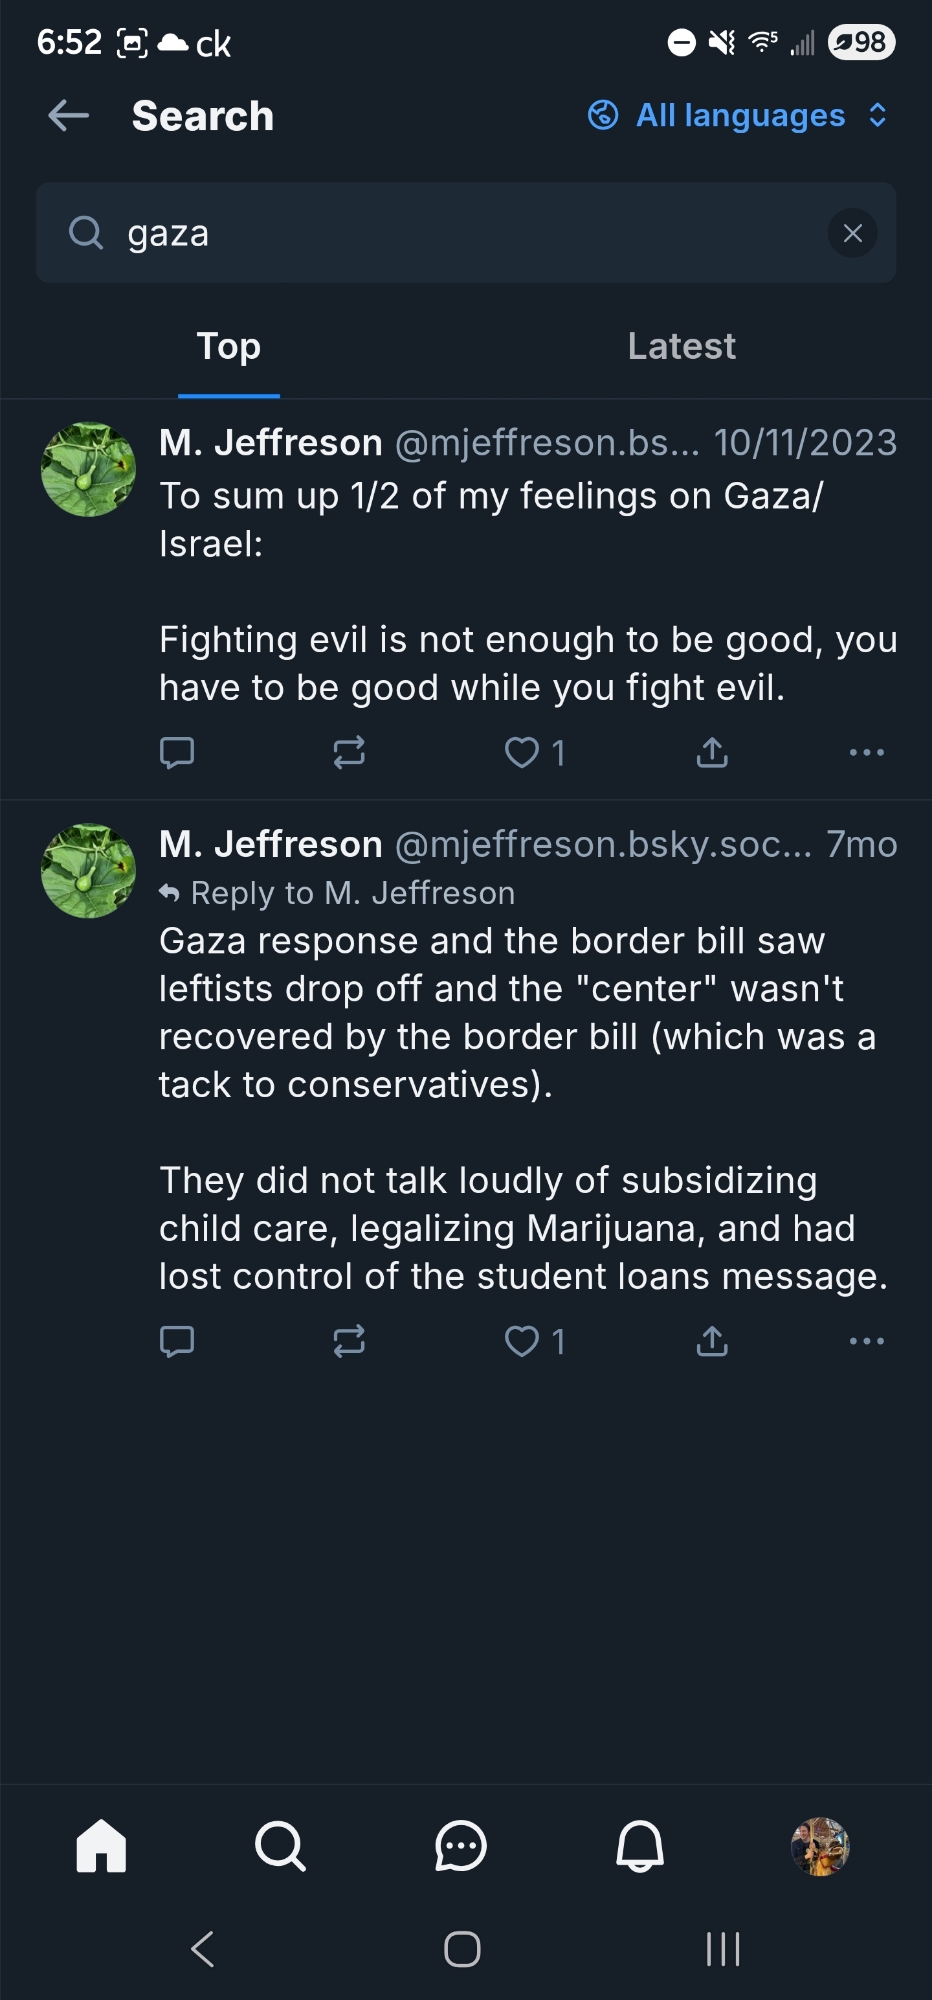Select the Top results tab
The height and width of the screenshot is (2000, 932).
tap(229, 347)
